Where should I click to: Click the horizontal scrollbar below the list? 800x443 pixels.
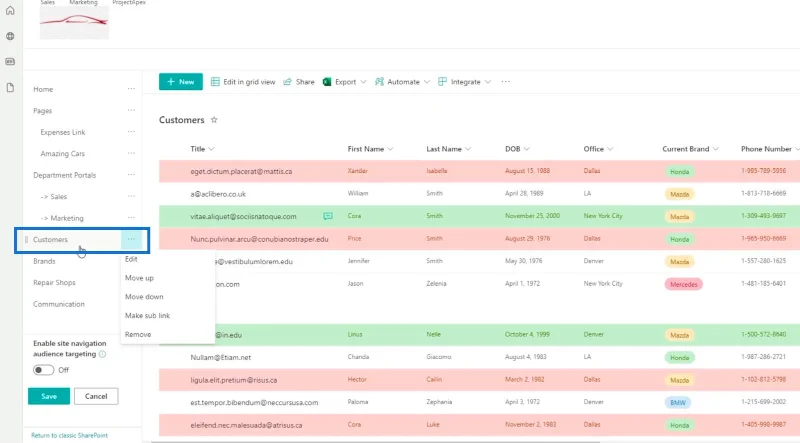375,441
